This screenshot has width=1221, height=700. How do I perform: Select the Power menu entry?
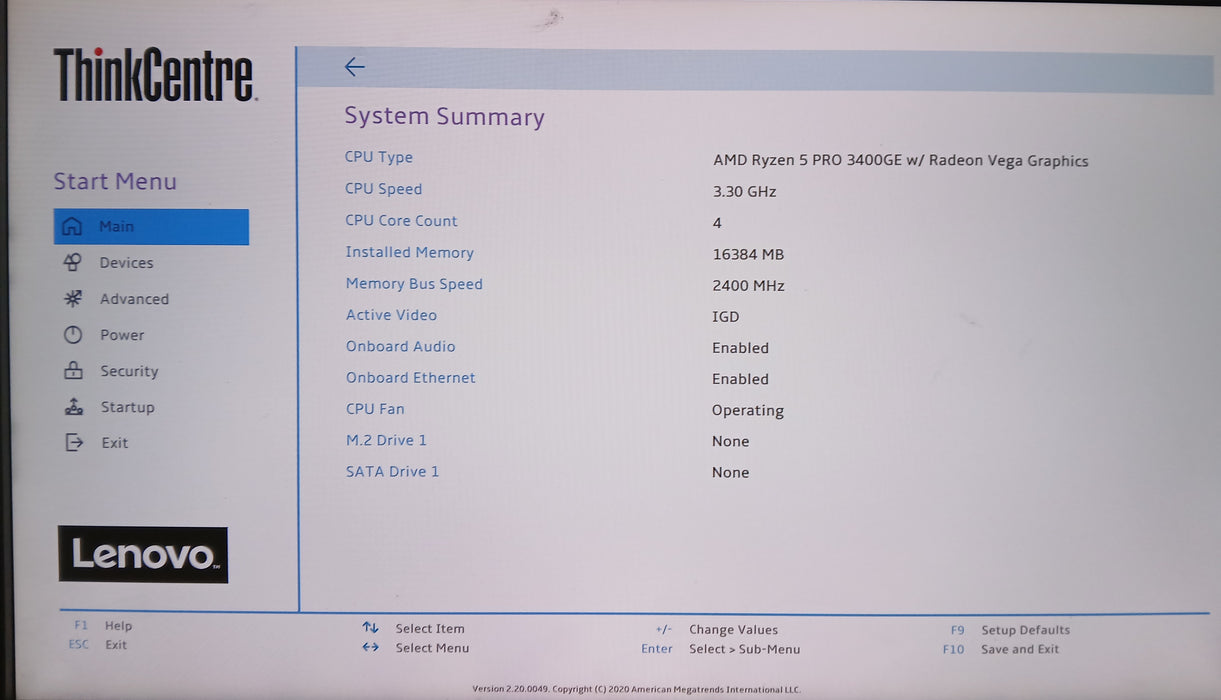[x=122, y=335]
